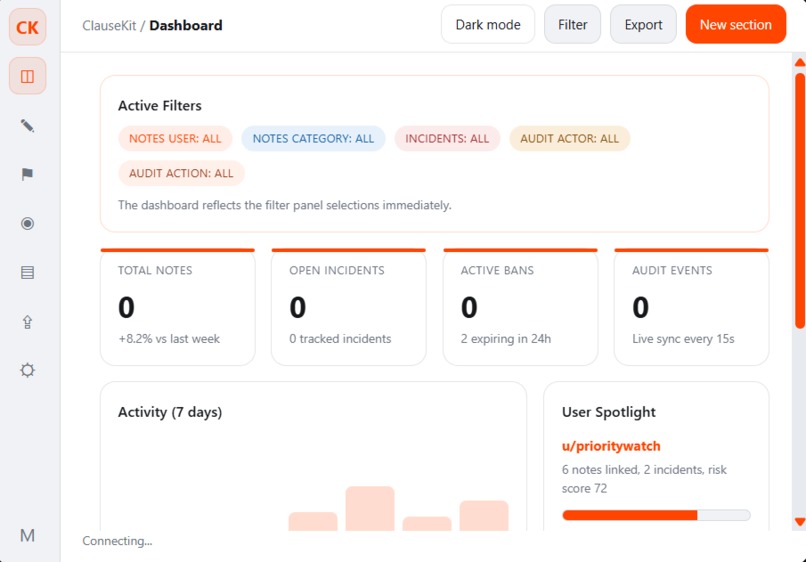Click the 'Active Filters' heading
Image resolution: width=806 pixels, height=562 pixels.
[x=160, y=105]
